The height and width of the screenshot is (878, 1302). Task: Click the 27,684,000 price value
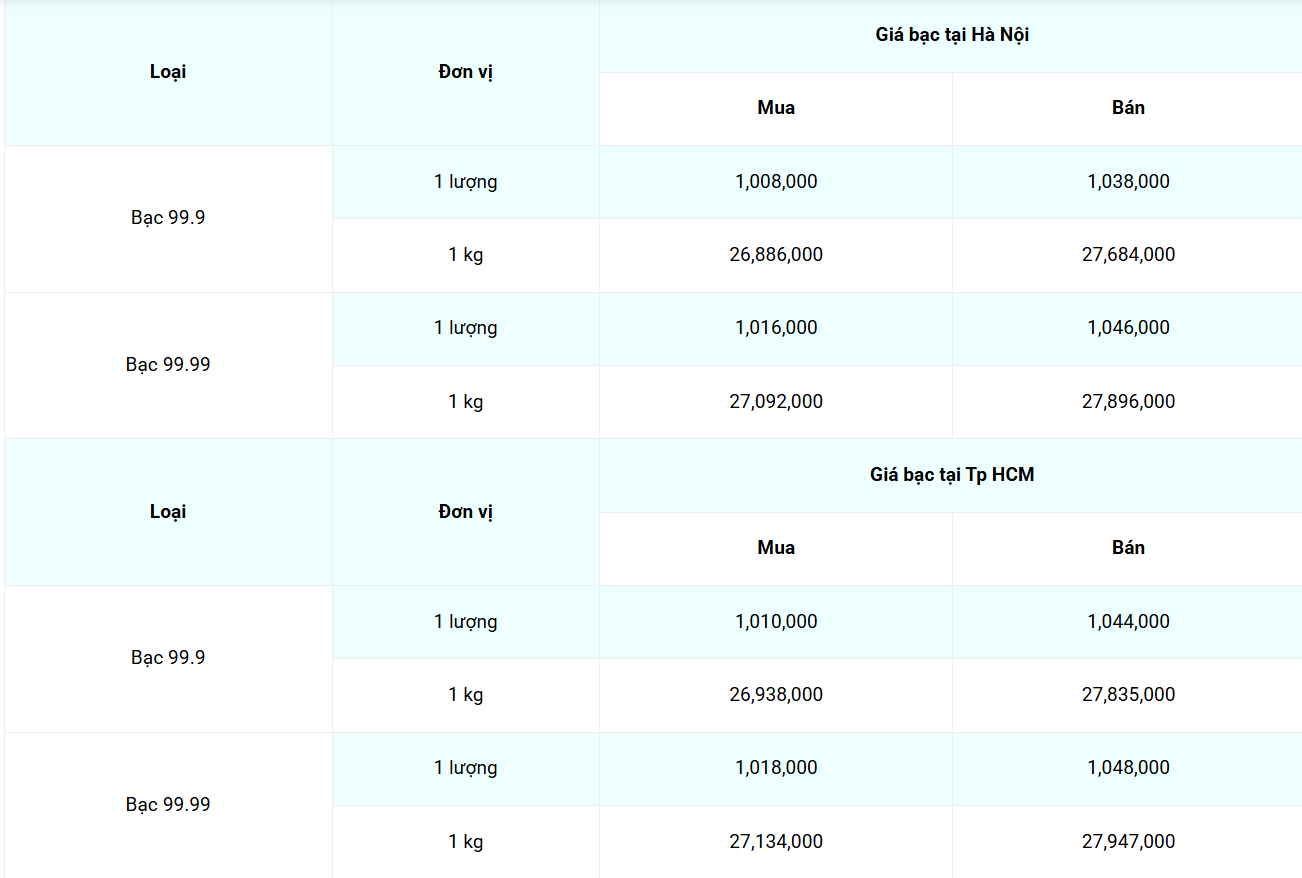(1128, 255)
